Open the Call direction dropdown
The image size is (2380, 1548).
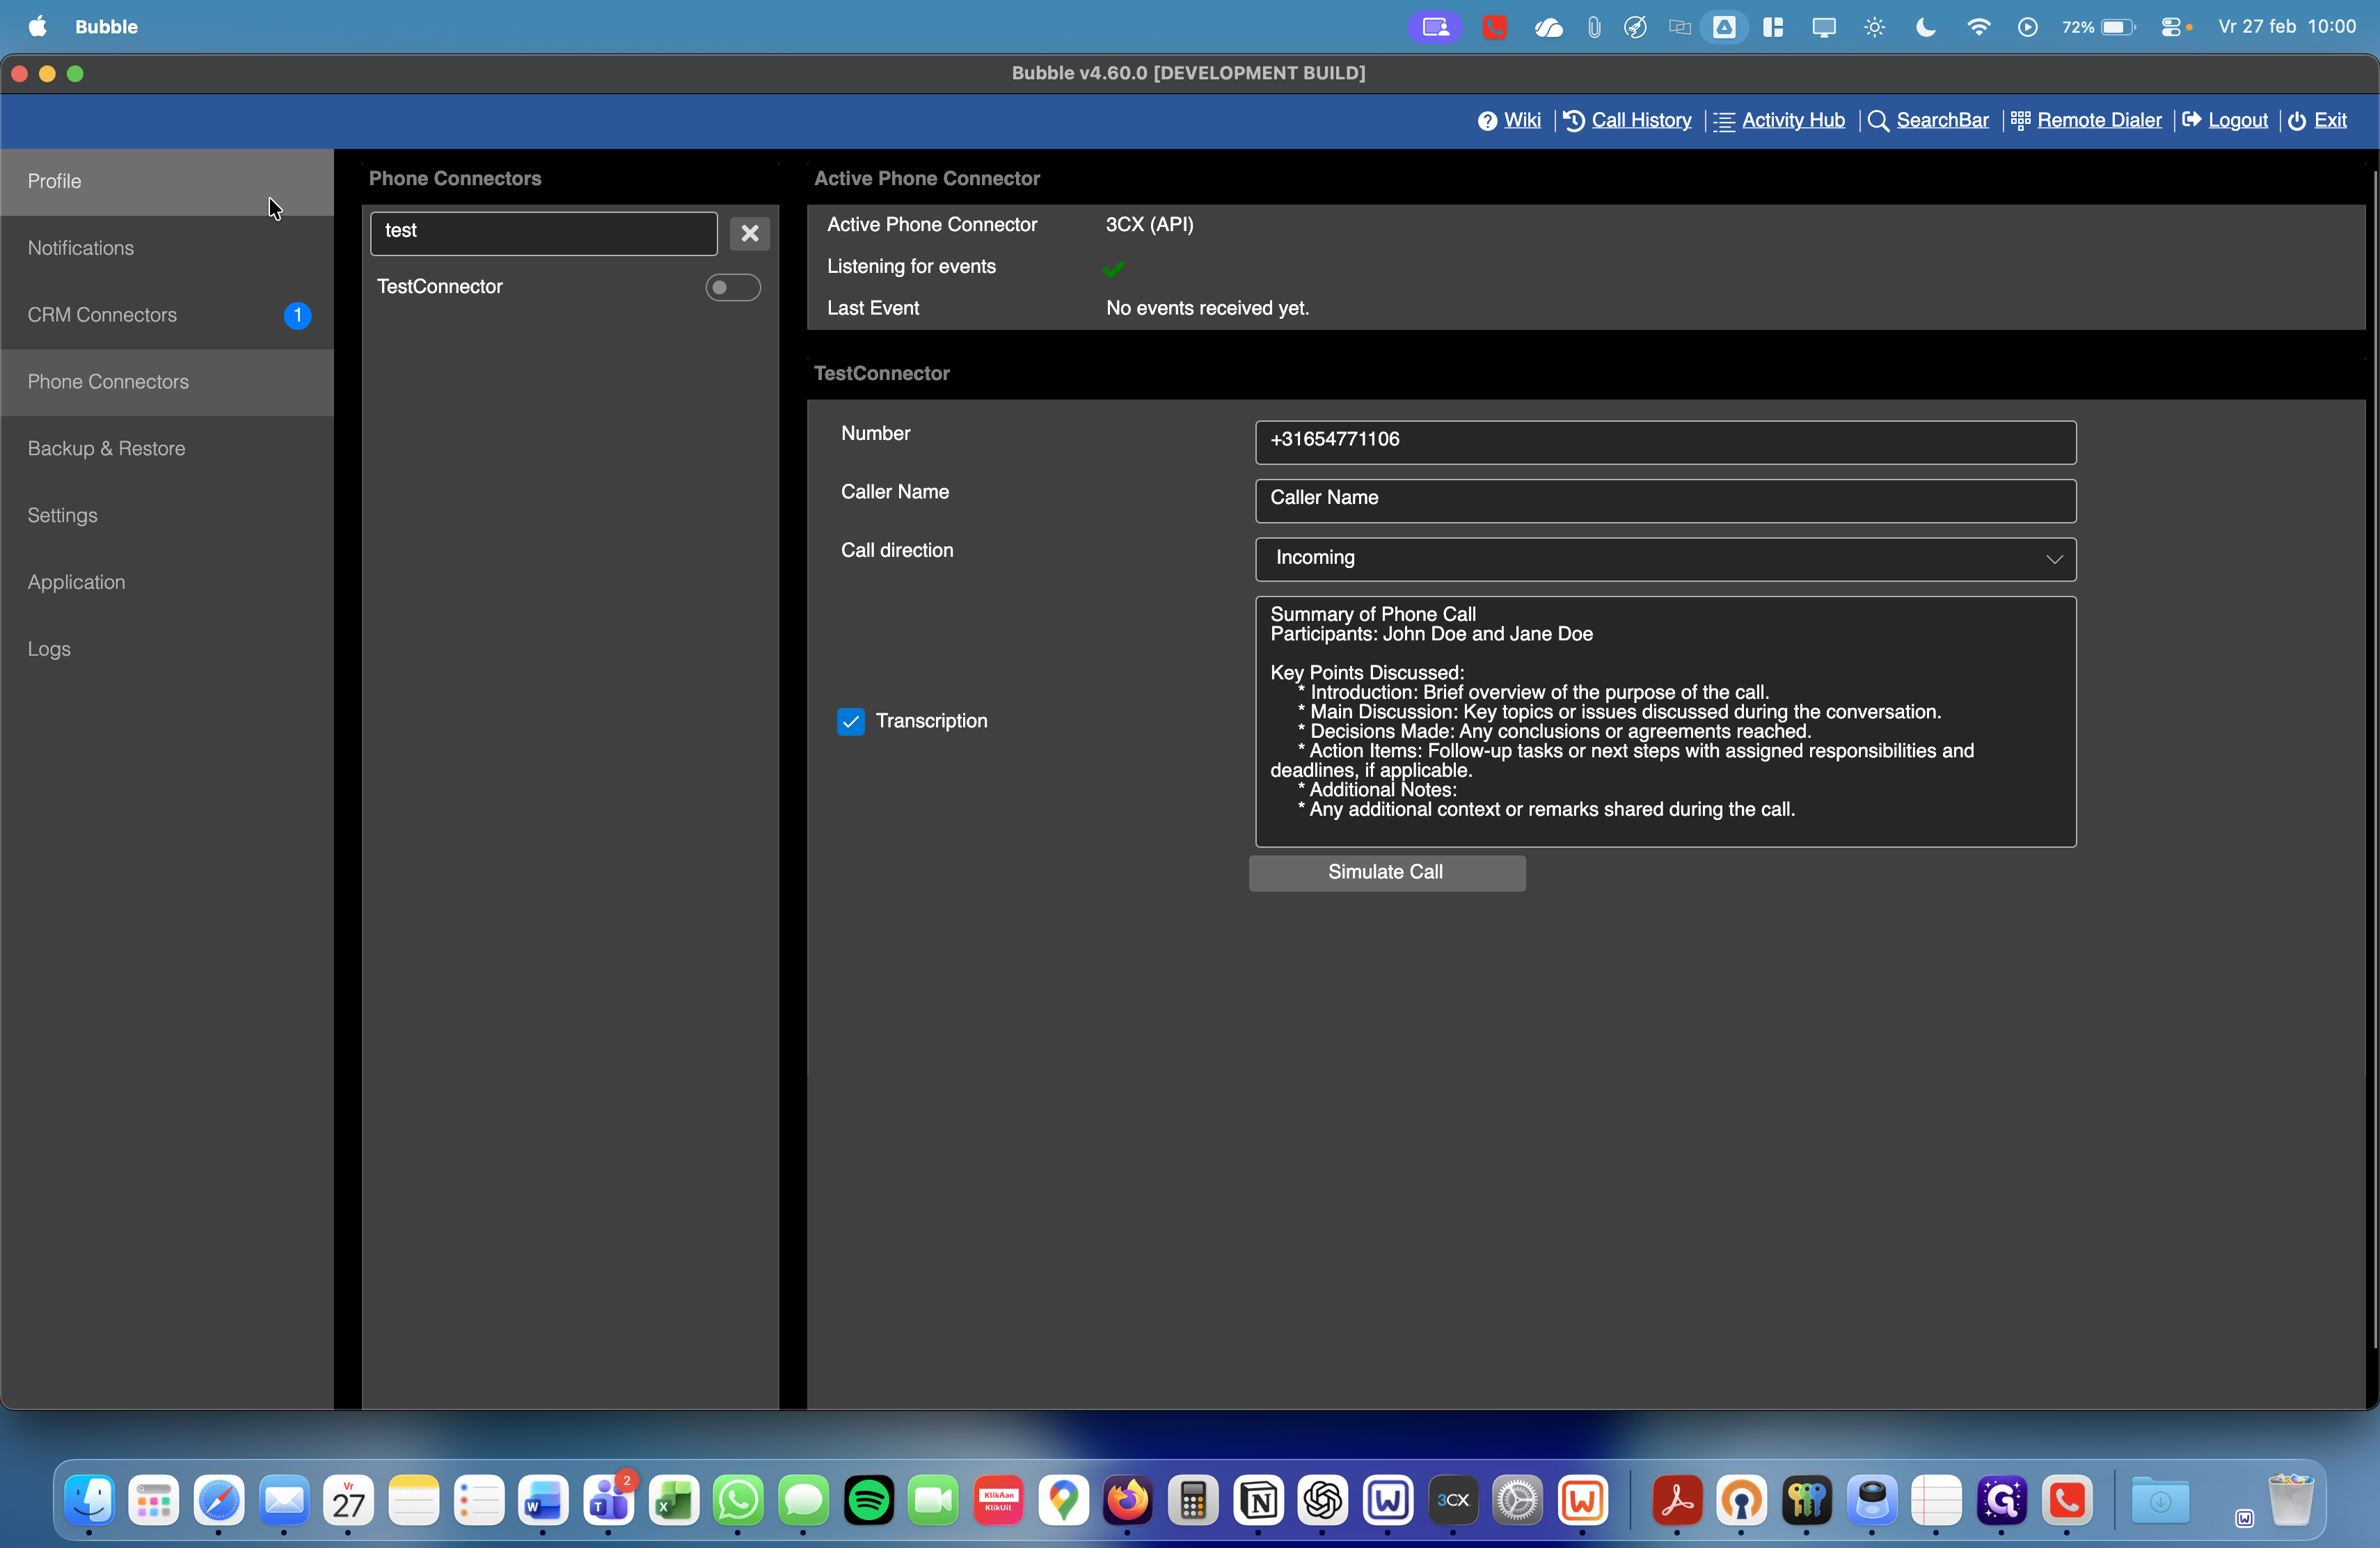(x=1664, y=558)
